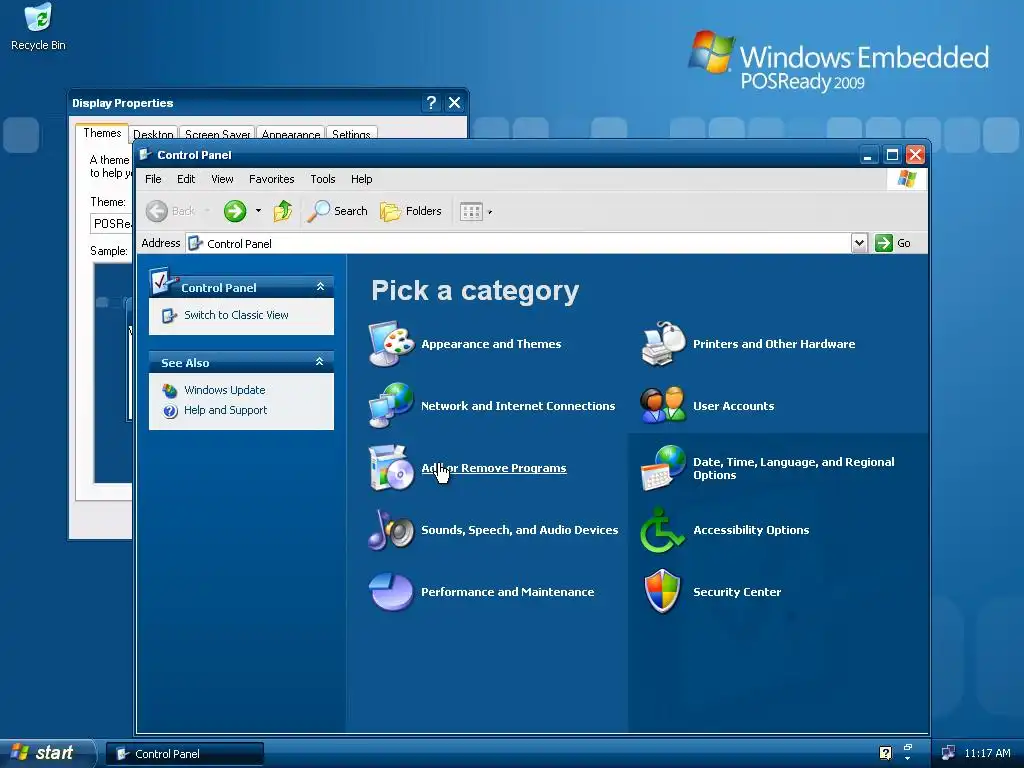Click Accessibility Options link text
The image size is (1024, 768).
pos(751,530)
